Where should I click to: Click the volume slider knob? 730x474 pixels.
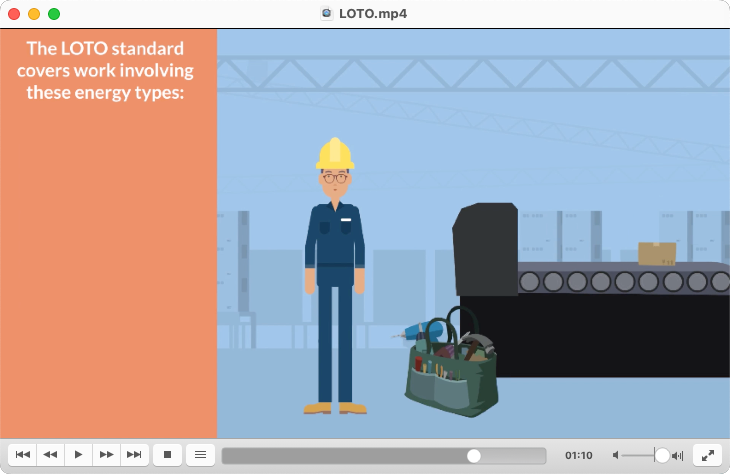coord(662,455)
